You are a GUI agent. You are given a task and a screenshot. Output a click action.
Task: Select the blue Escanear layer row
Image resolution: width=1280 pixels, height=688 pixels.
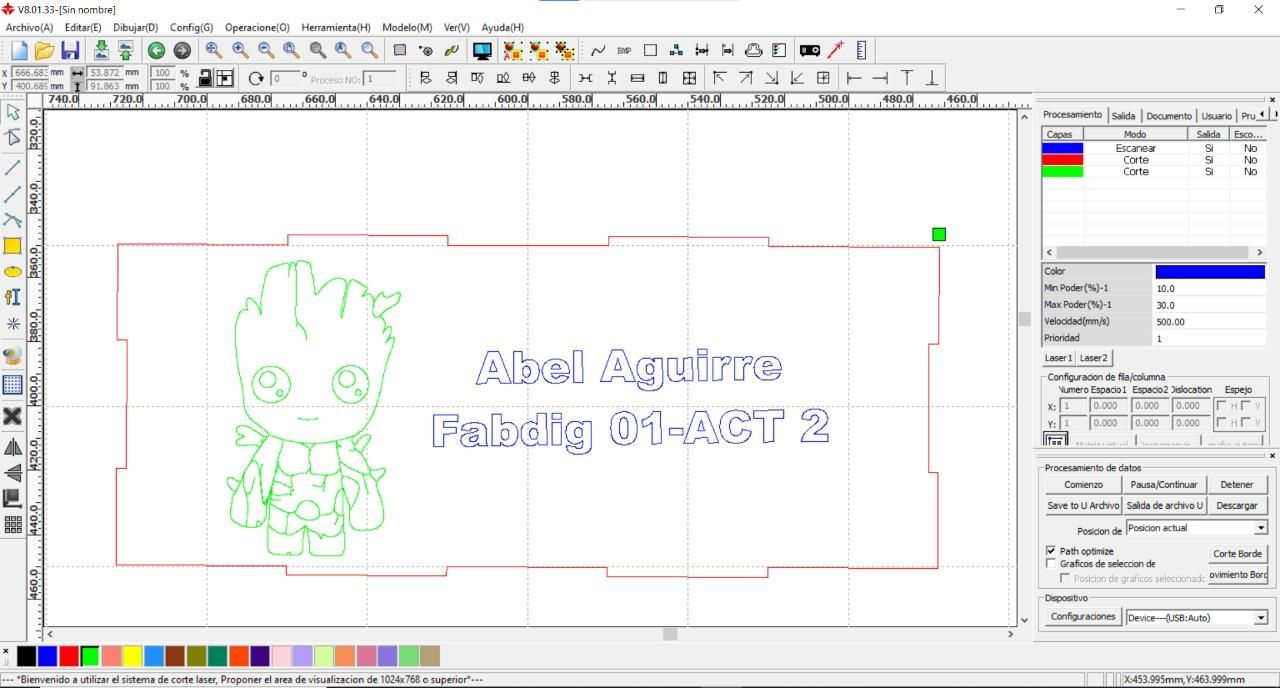tap(1154, 148)
